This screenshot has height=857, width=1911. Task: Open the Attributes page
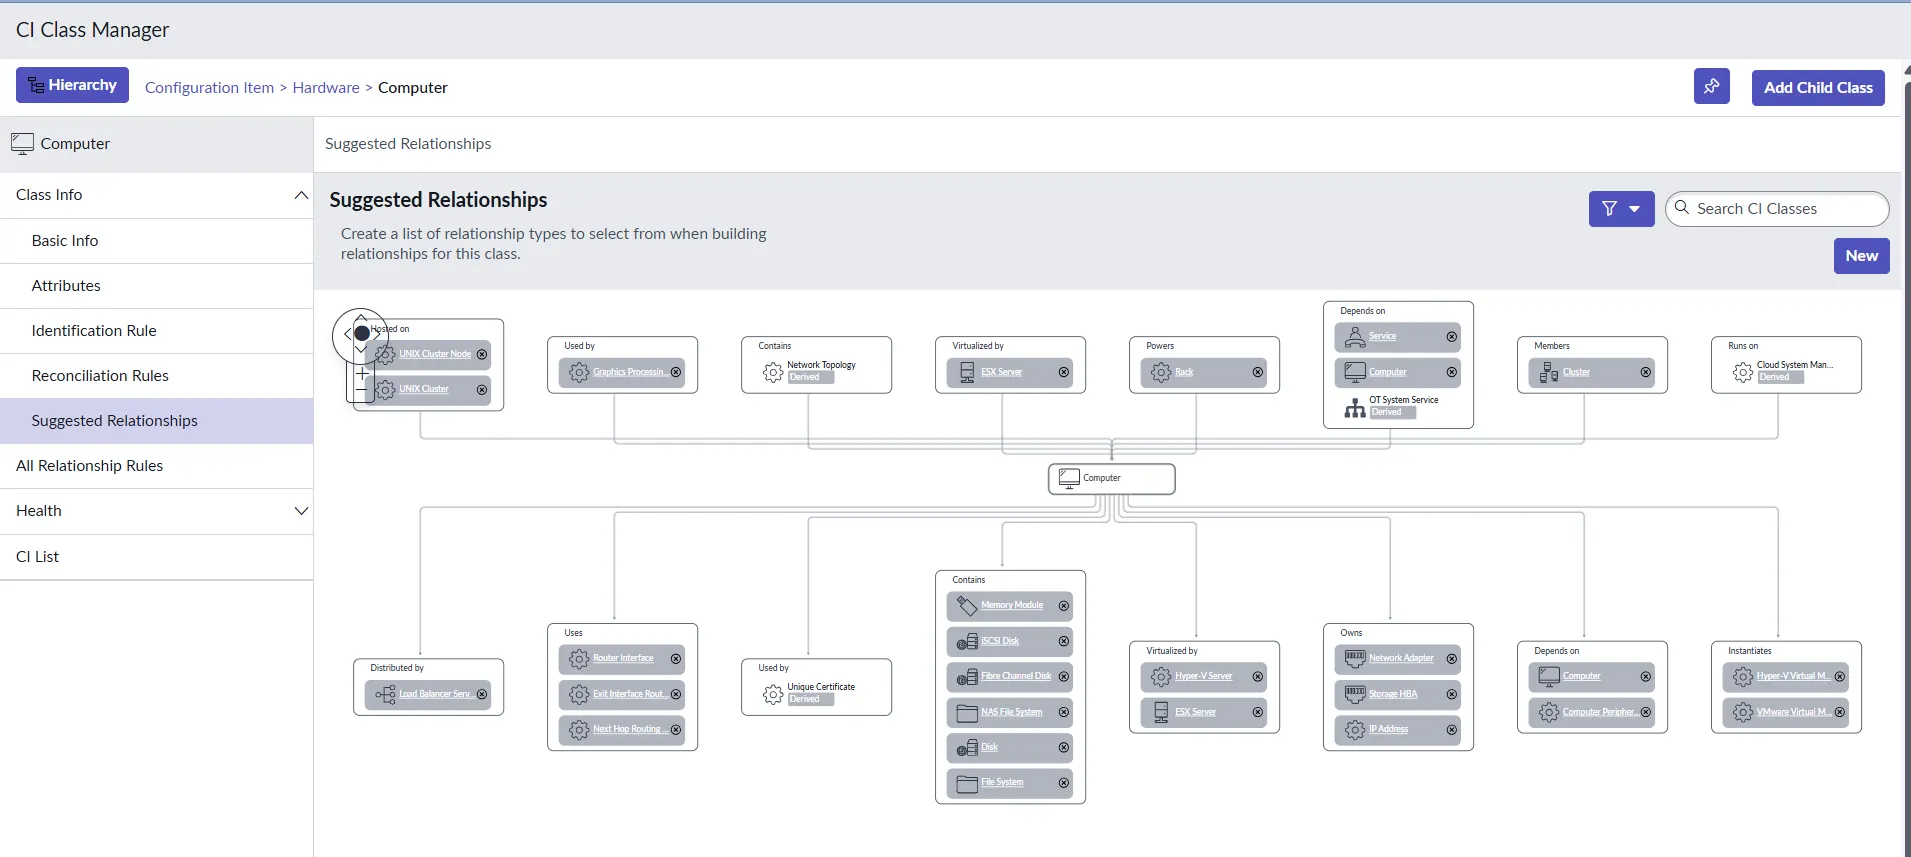coord(156,286)
